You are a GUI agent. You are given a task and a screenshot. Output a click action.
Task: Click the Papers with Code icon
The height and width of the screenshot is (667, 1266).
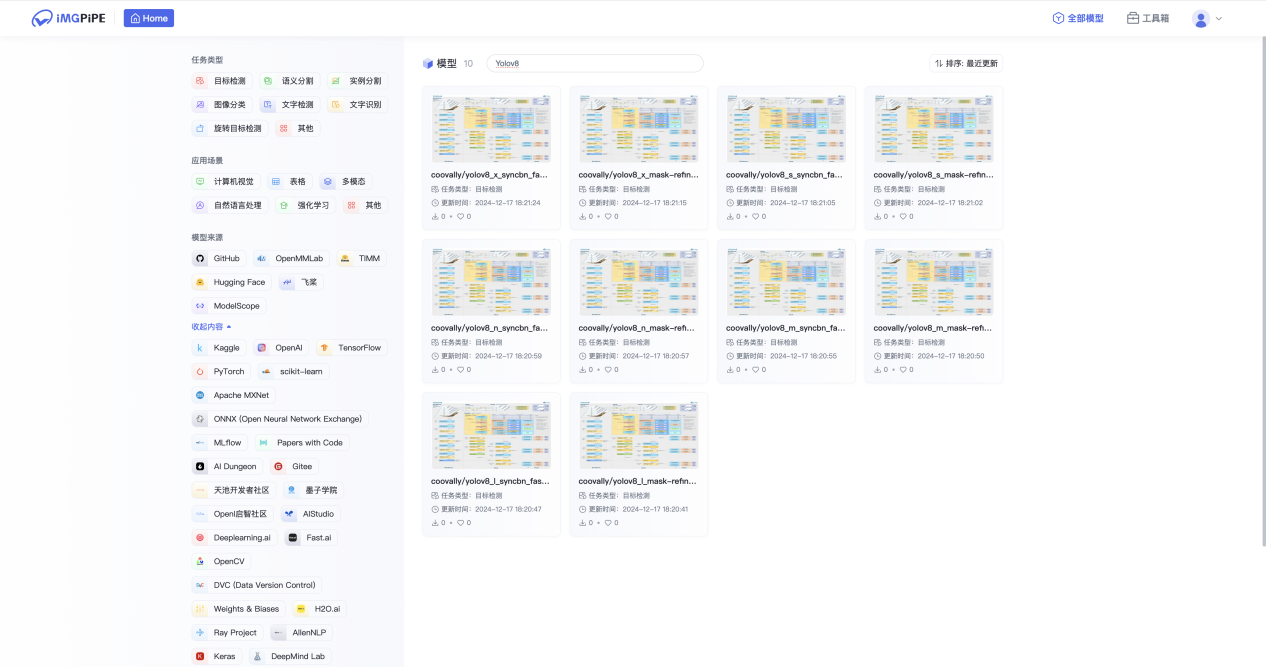(x=263, y=443)
